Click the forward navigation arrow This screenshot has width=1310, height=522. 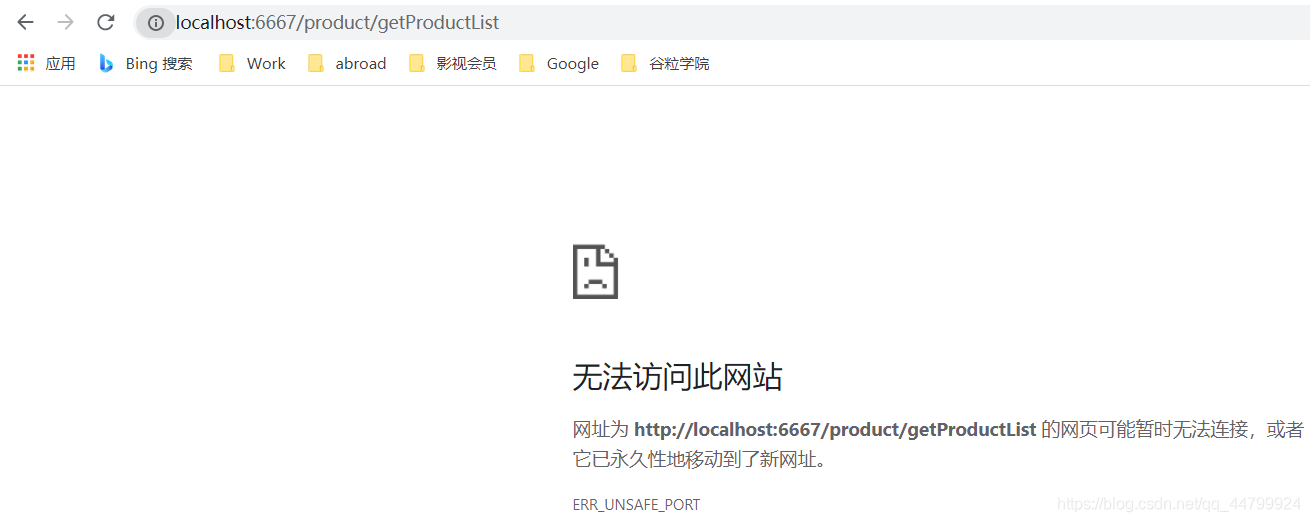point(65,22)
